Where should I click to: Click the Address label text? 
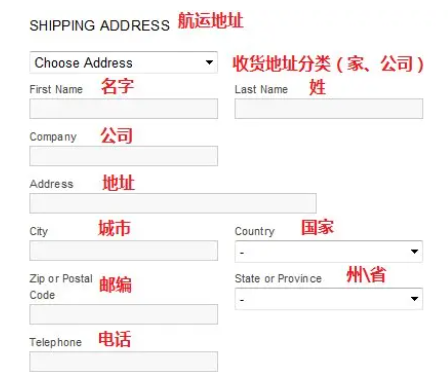click(x=51, y=184)
